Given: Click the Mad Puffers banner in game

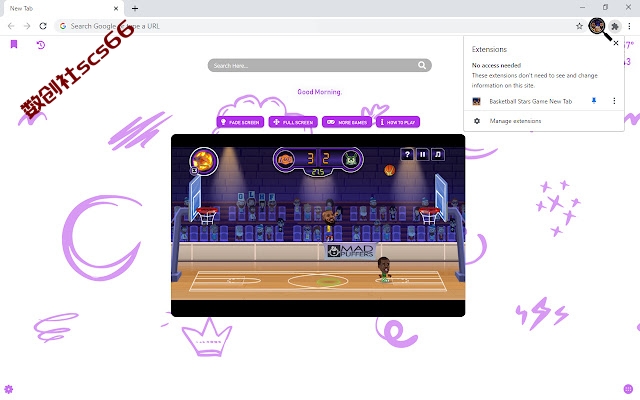Looking at the screenshot, I should 351,251.
